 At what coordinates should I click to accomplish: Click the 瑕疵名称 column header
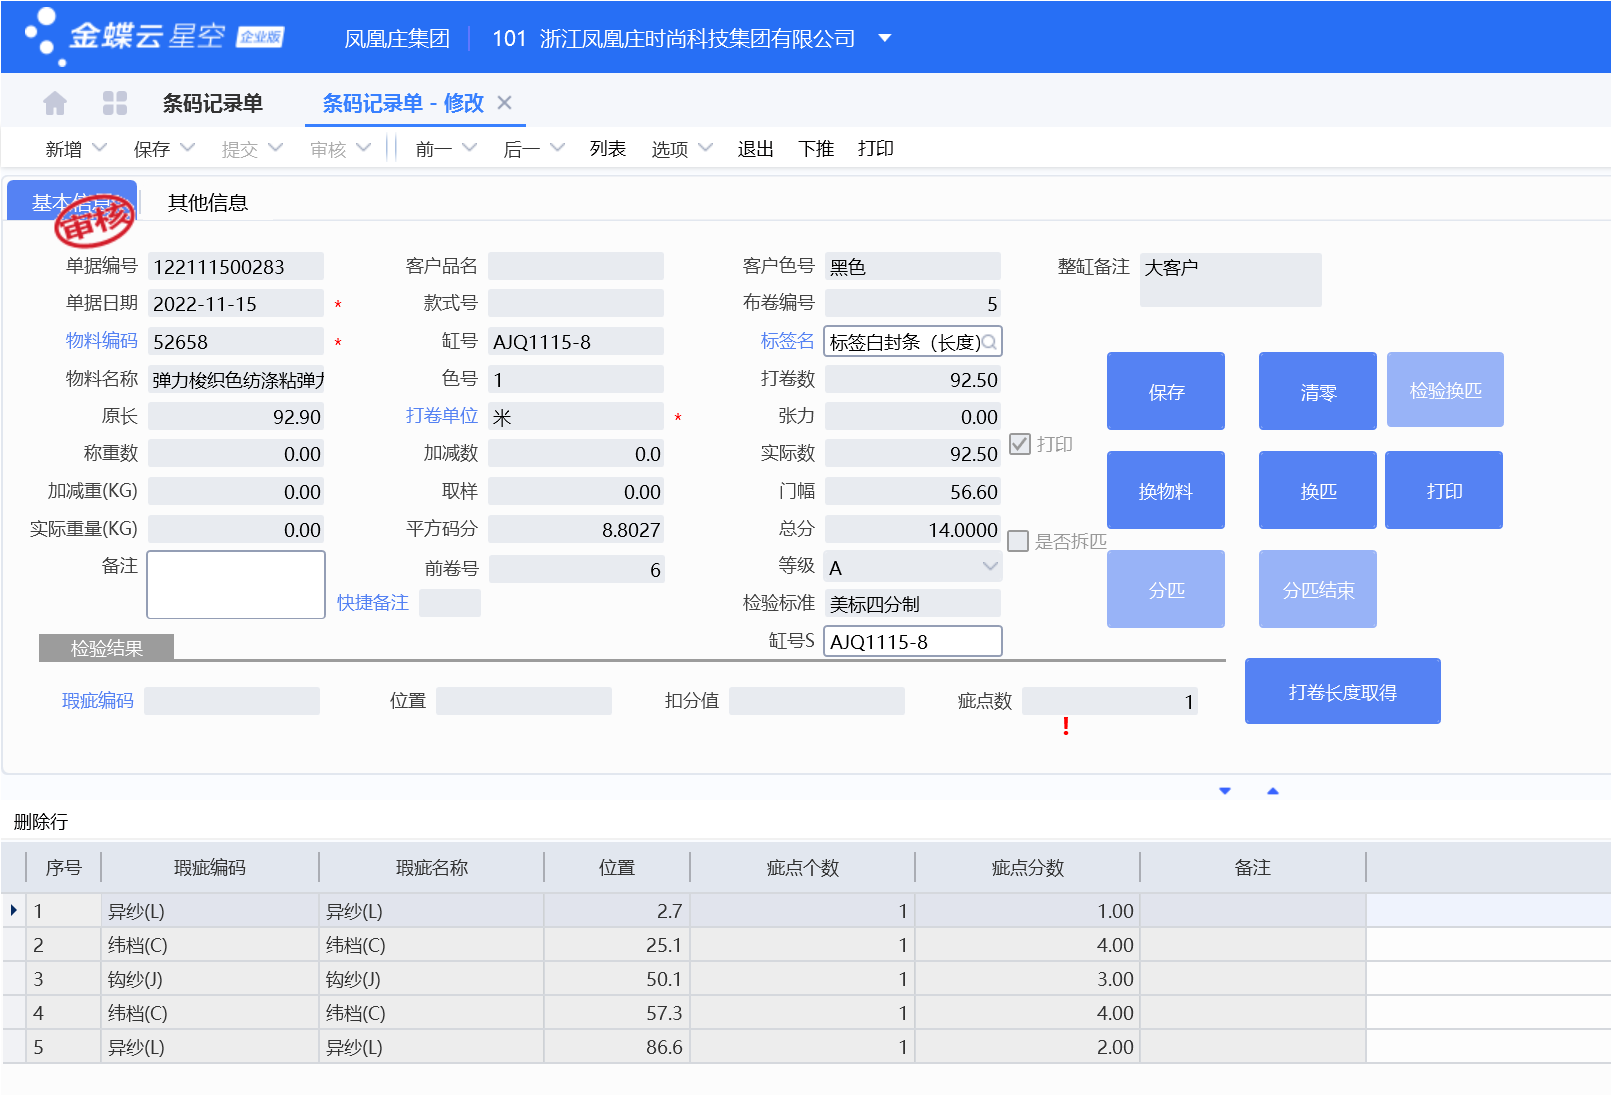[x=432, y=867]
